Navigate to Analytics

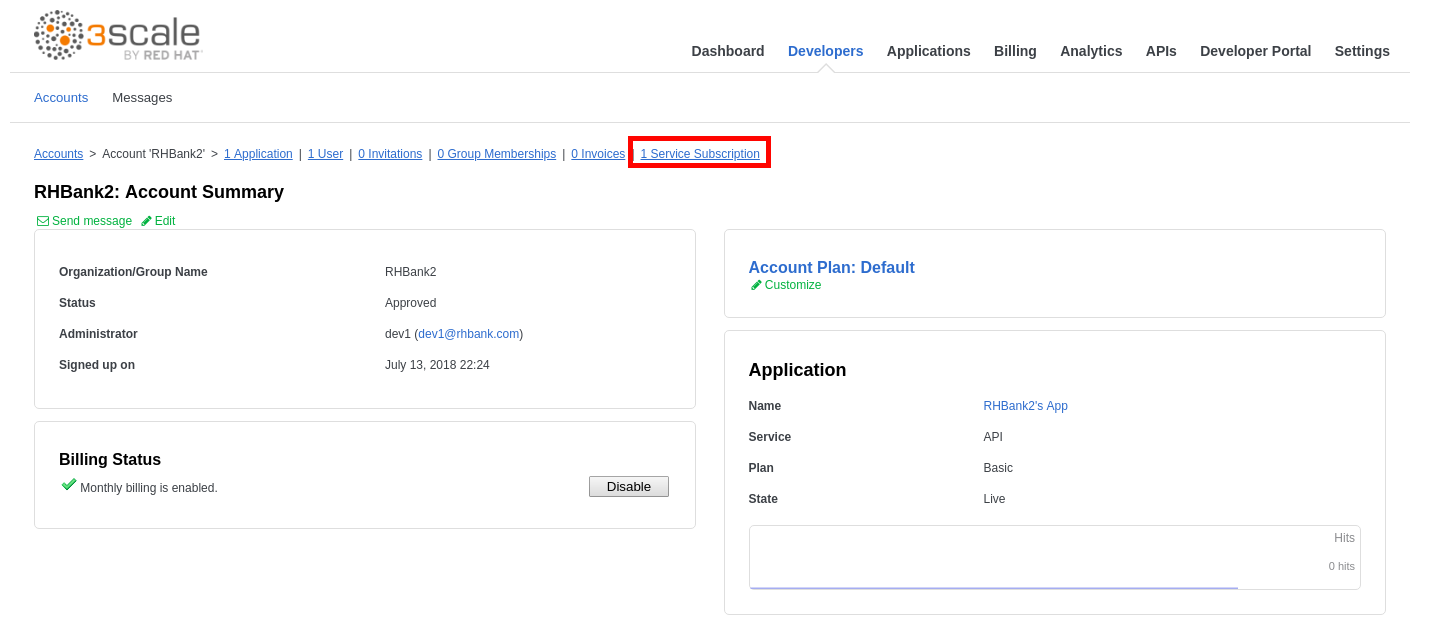[x=1091, y=51]
